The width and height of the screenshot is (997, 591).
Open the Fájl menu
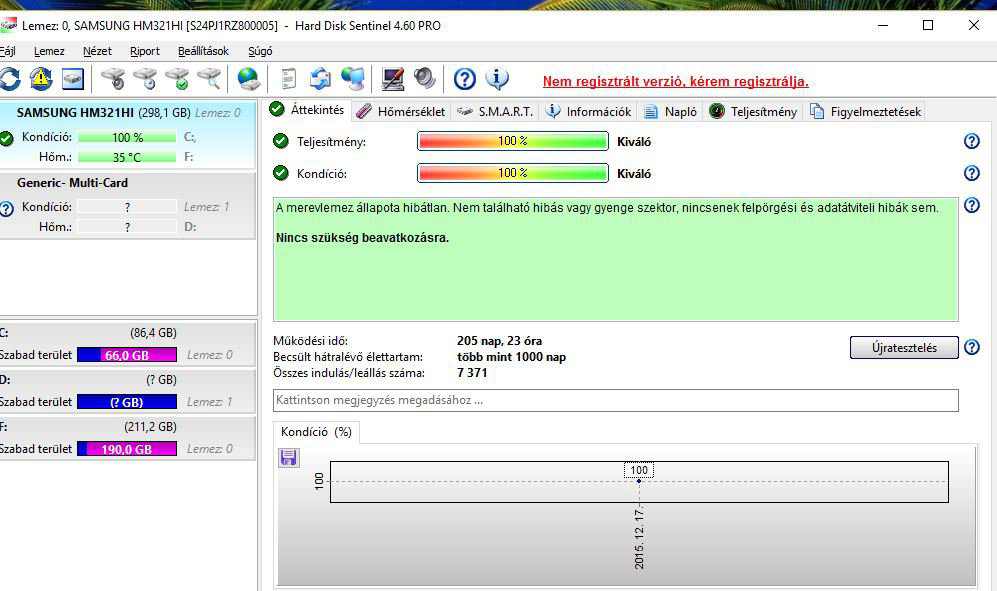pyautogui.click(x=8, y=51)
